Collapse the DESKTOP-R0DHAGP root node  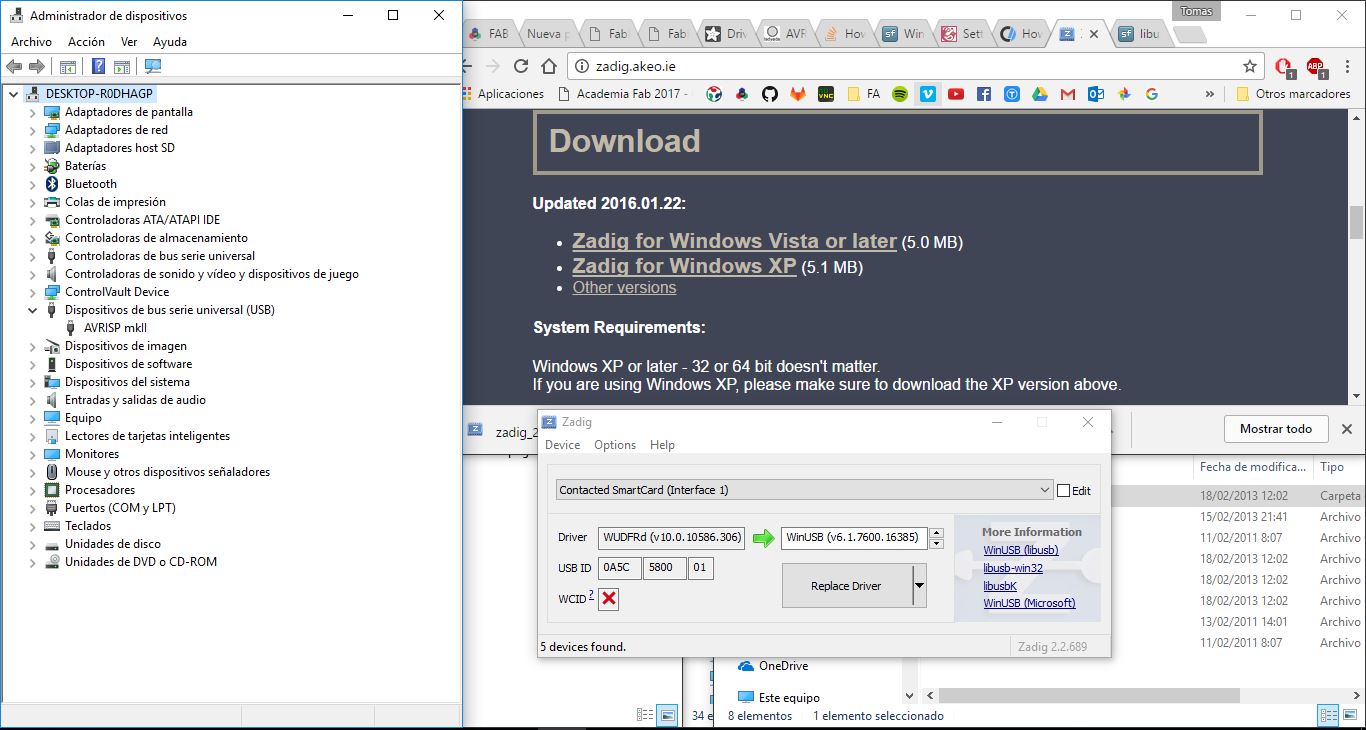coord(13,94)
